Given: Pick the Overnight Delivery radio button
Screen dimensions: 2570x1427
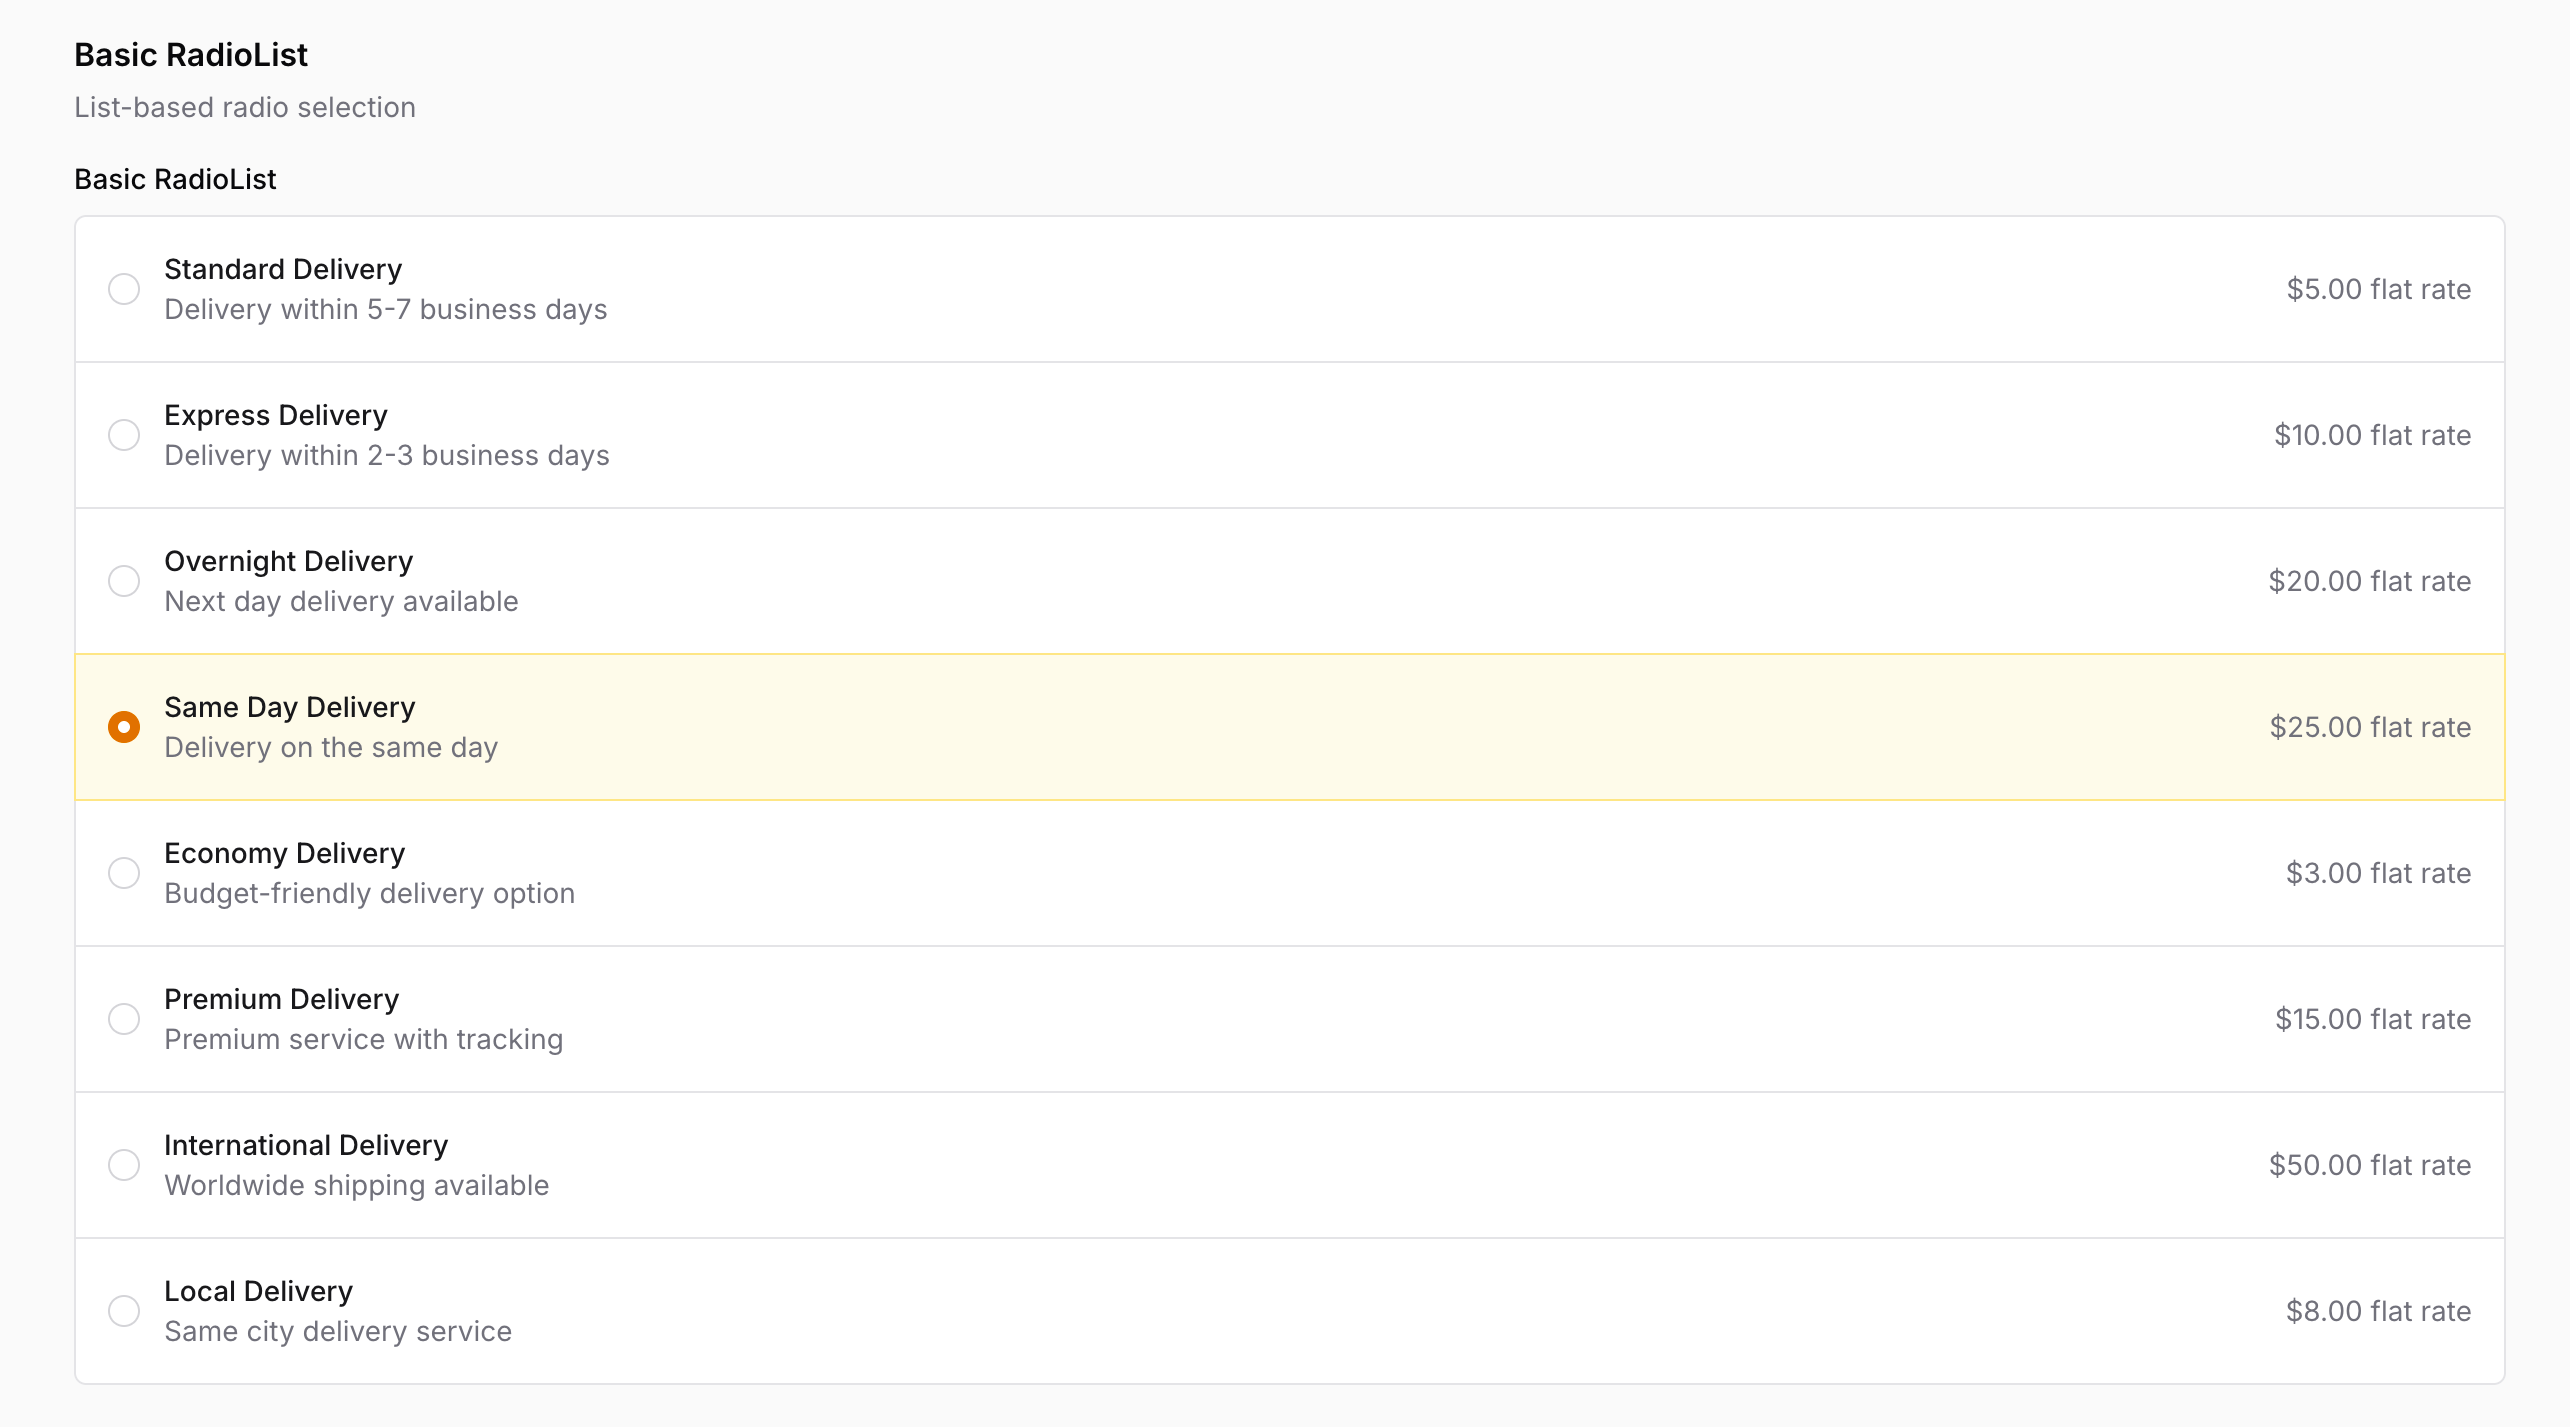Looking at the screenshot, I should (124, 581).
